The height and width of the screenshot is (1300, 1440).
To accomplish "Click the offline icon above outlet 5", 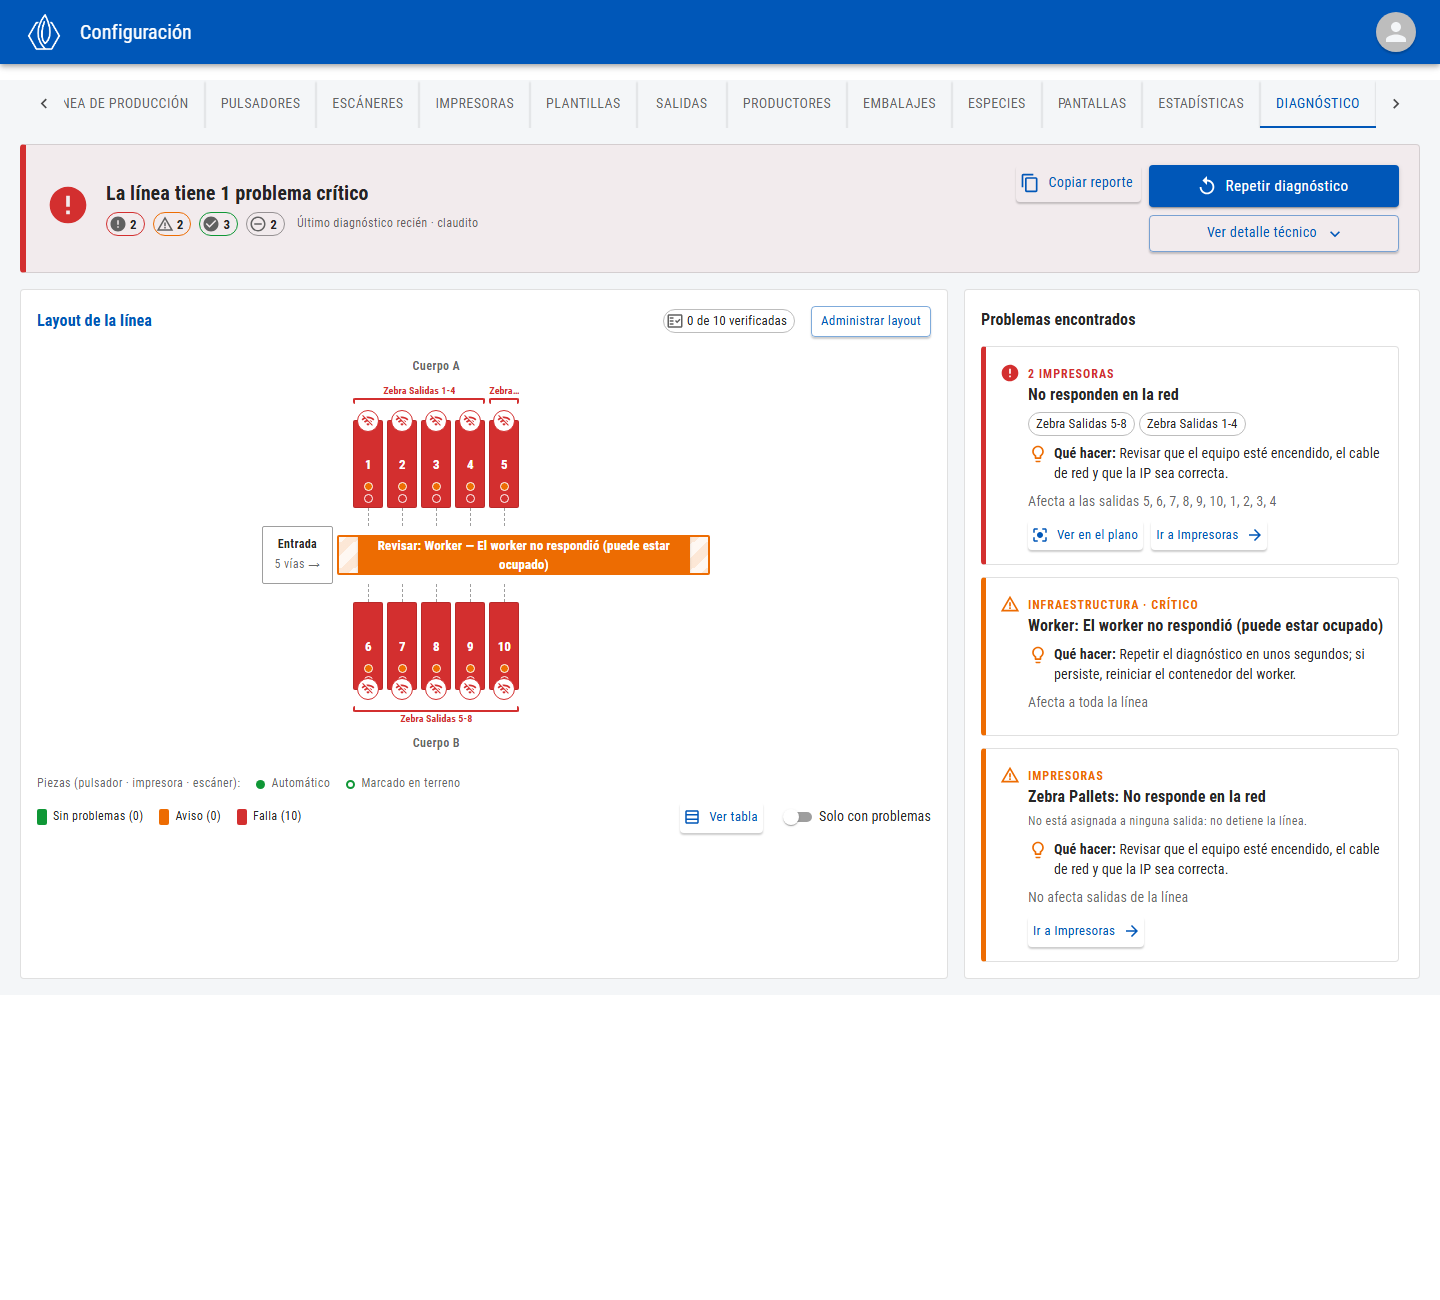I will point(504,420).
